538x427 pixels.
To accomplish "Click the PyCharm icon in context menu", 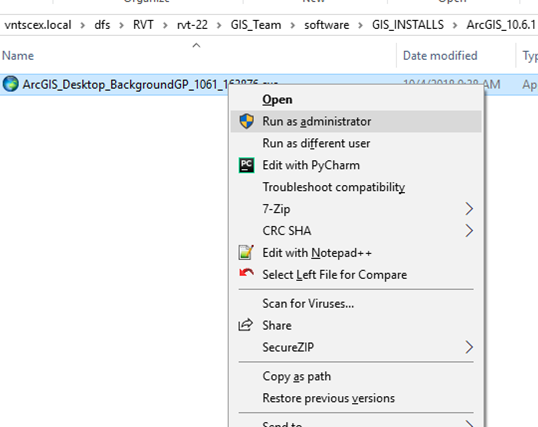I will [x=246, y=165].
